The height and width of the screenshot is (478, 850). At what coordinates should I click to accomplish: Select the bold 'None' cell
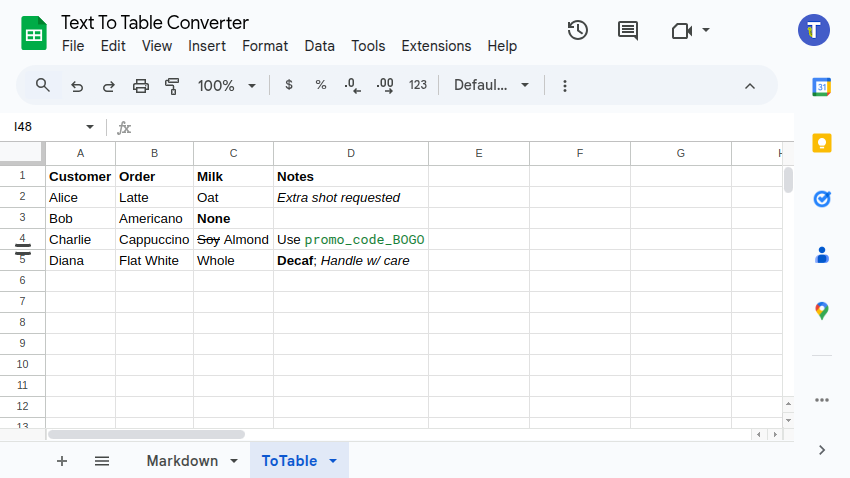click(x=233, y=218)
